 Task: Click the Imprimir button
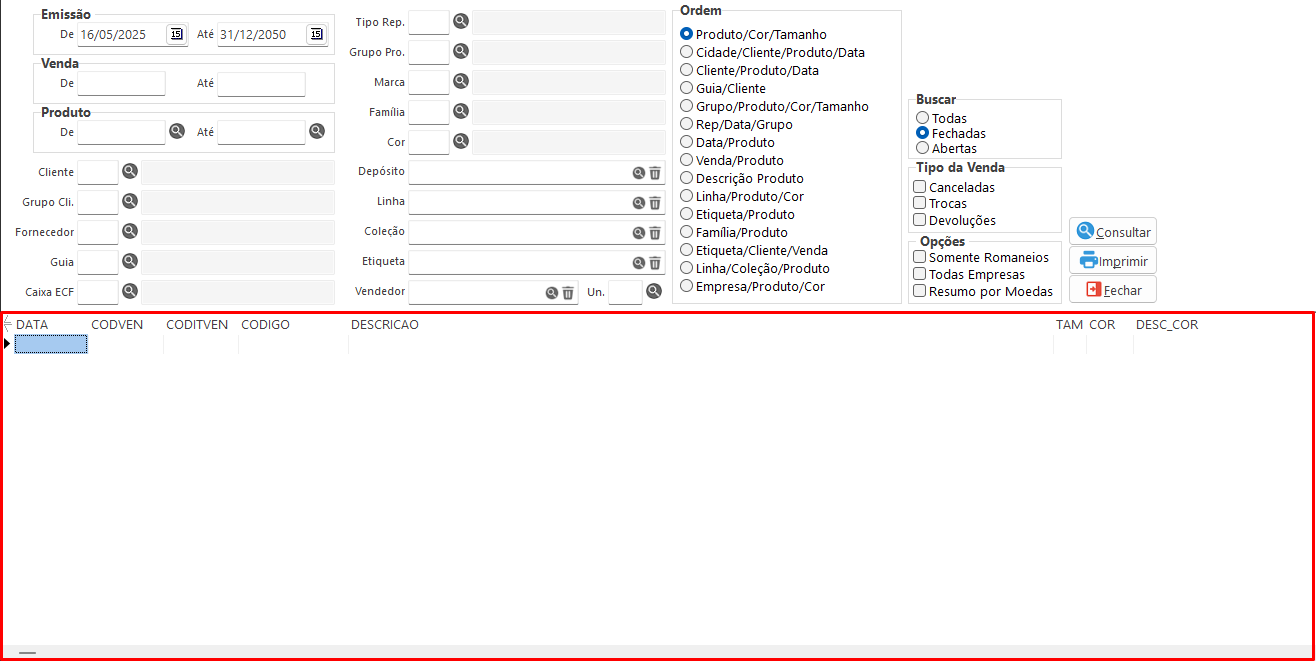(x=1112, y=261)
